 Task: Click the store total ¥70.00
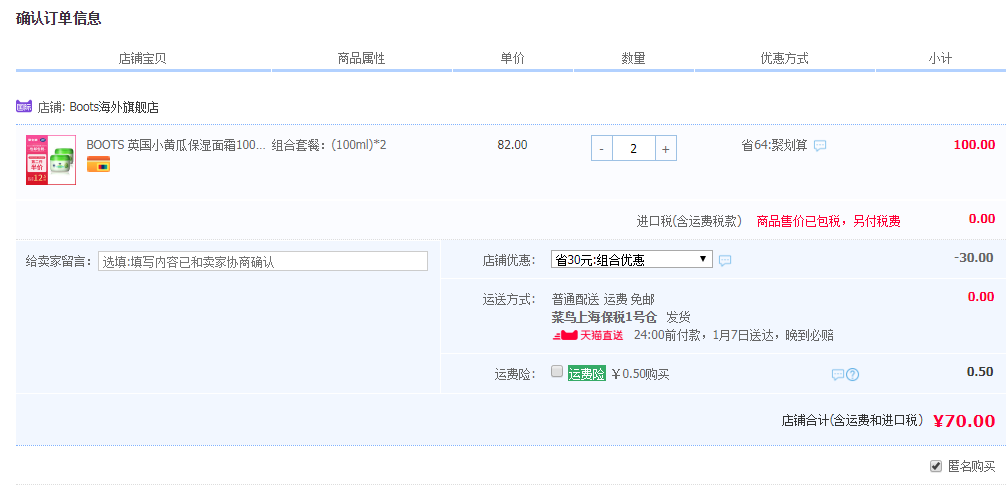pos(964,421)
